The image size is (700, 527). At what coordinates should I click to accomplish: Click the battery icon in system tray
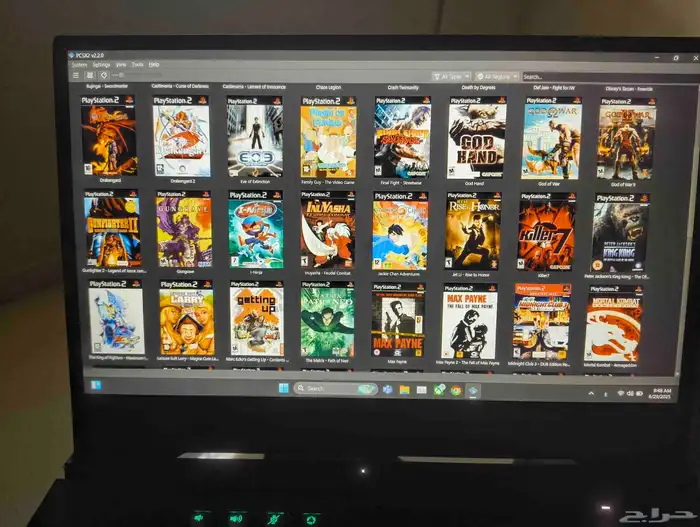point(639,394)
